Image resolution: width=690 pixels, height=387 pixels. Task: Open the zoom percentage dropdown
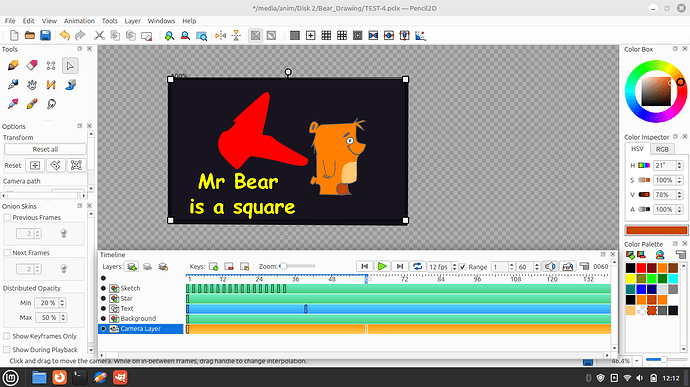[x=637, y=361]
